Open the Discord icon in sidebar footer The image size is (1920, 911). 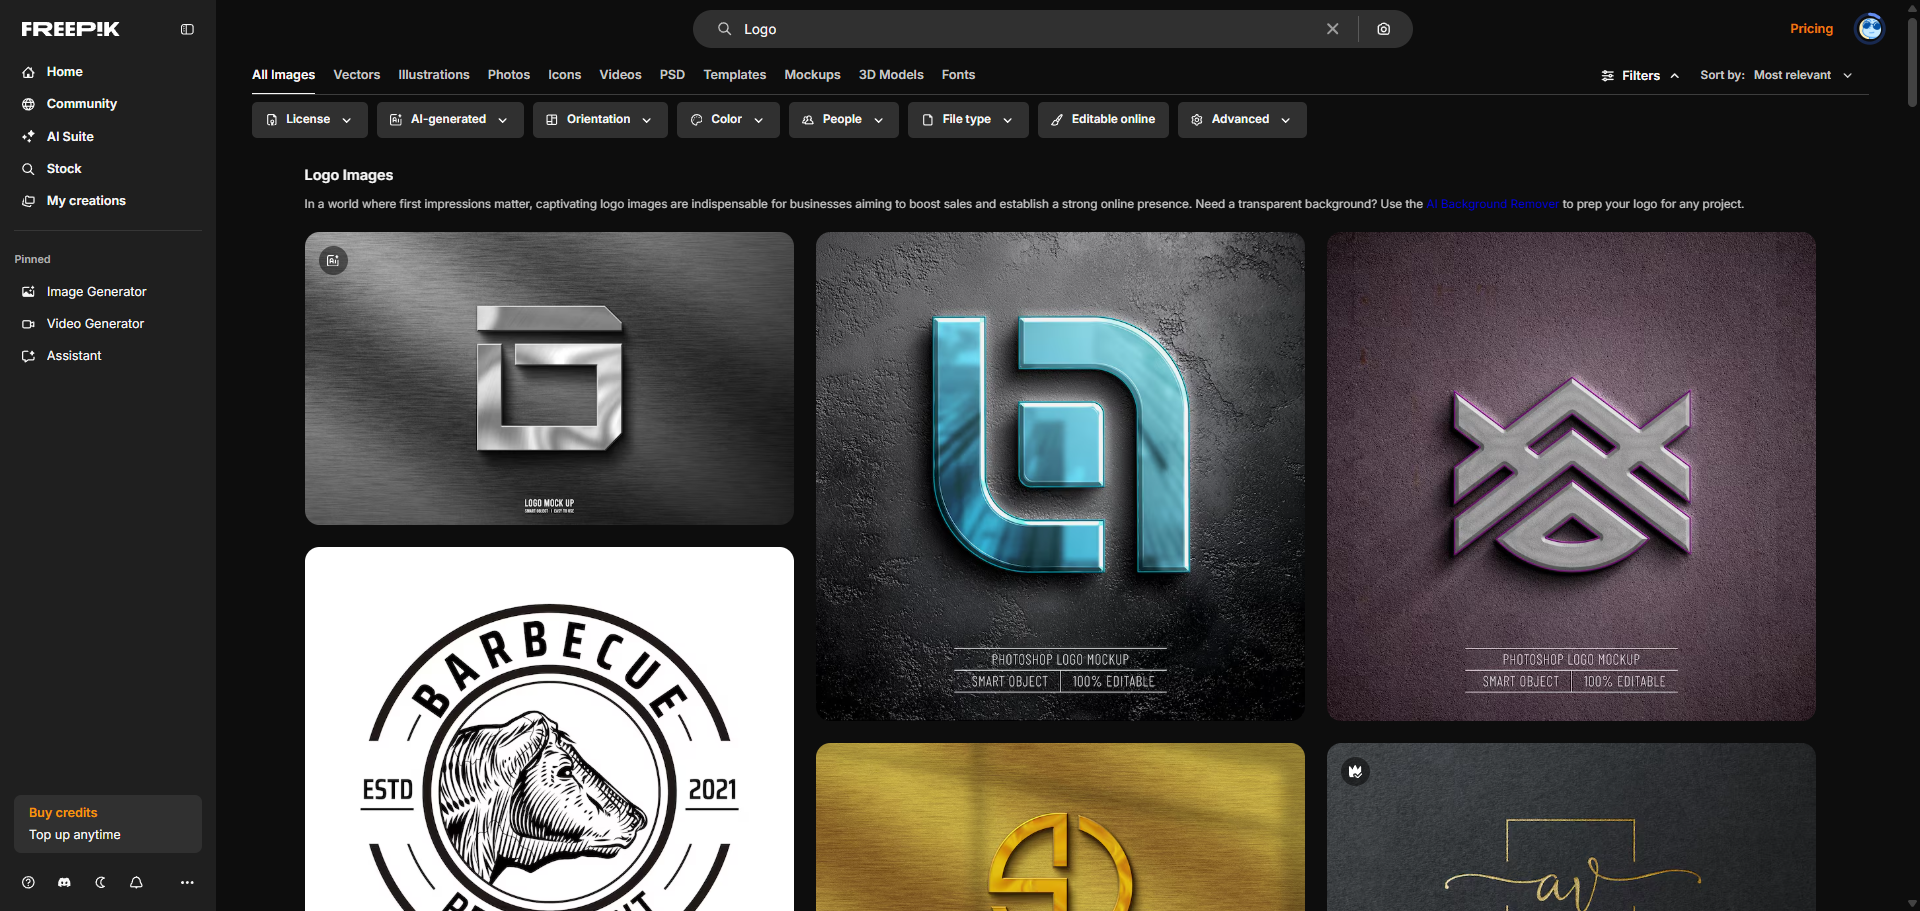click(x=65, y=882)
